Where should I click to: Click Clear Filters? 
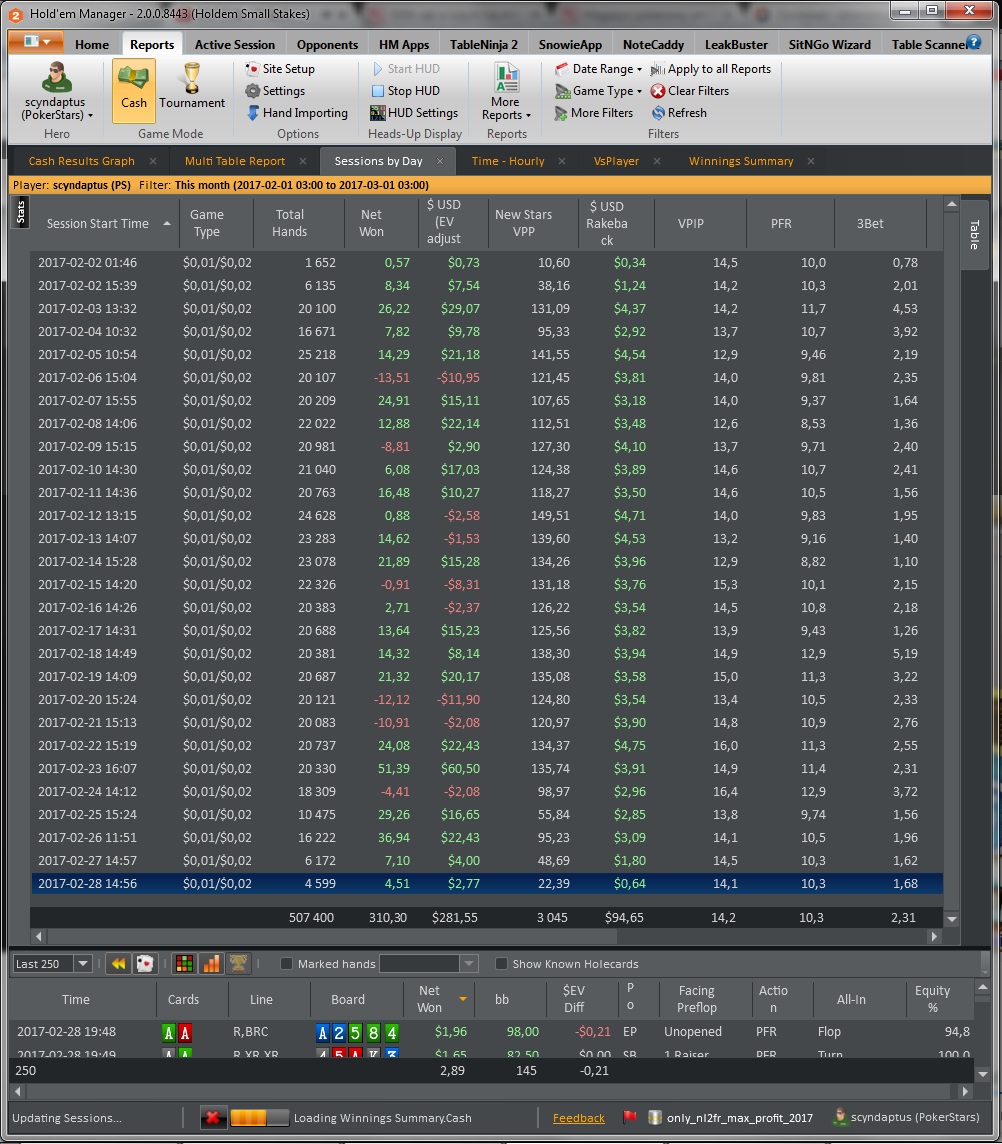point(690,90)
